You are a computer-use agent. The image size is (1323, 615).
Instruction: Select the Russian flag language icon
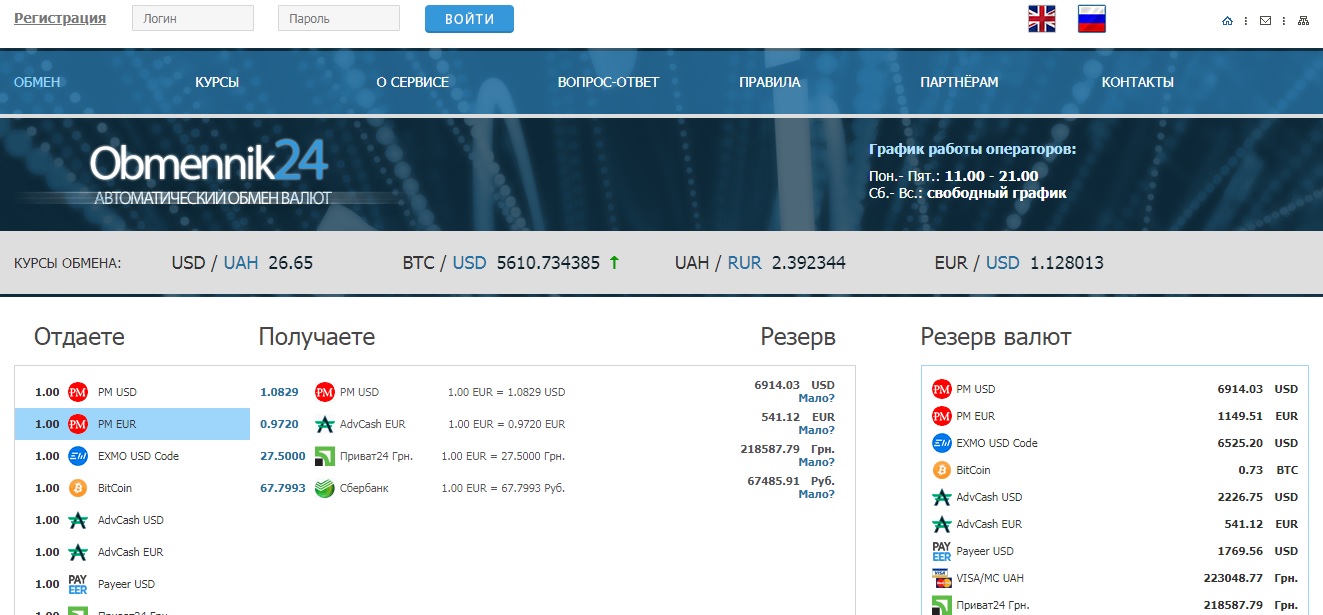coord(1091,19)
